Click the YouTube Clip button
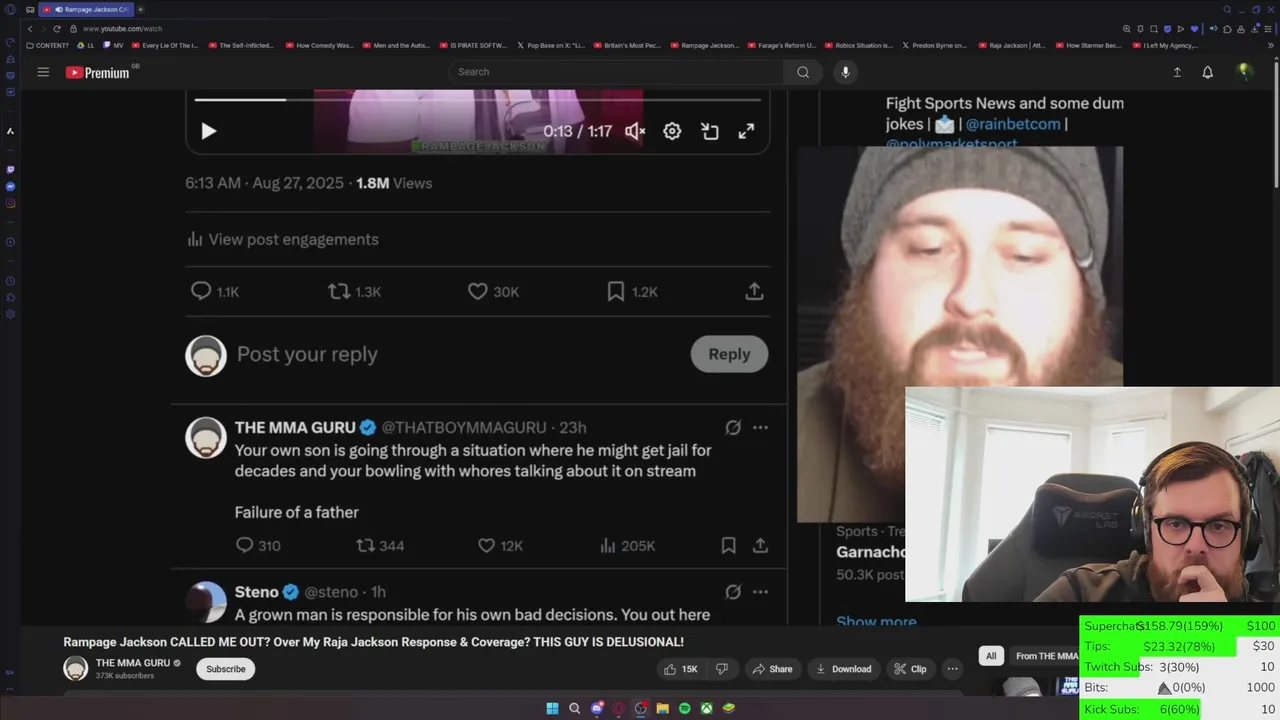Screen dimensions: 1280x720 (x=910, y=669)
